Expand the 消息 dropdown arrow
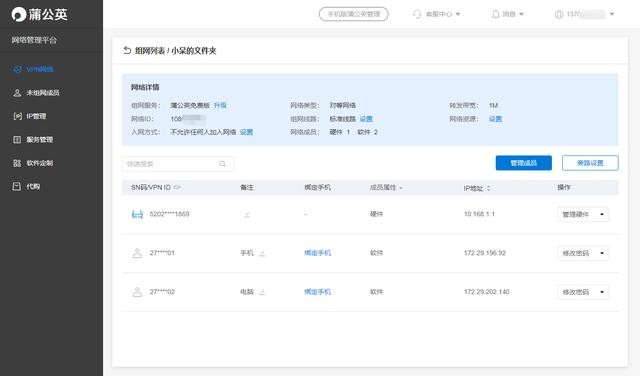Viewport: 640px width, 376px height. click(521, 14)
